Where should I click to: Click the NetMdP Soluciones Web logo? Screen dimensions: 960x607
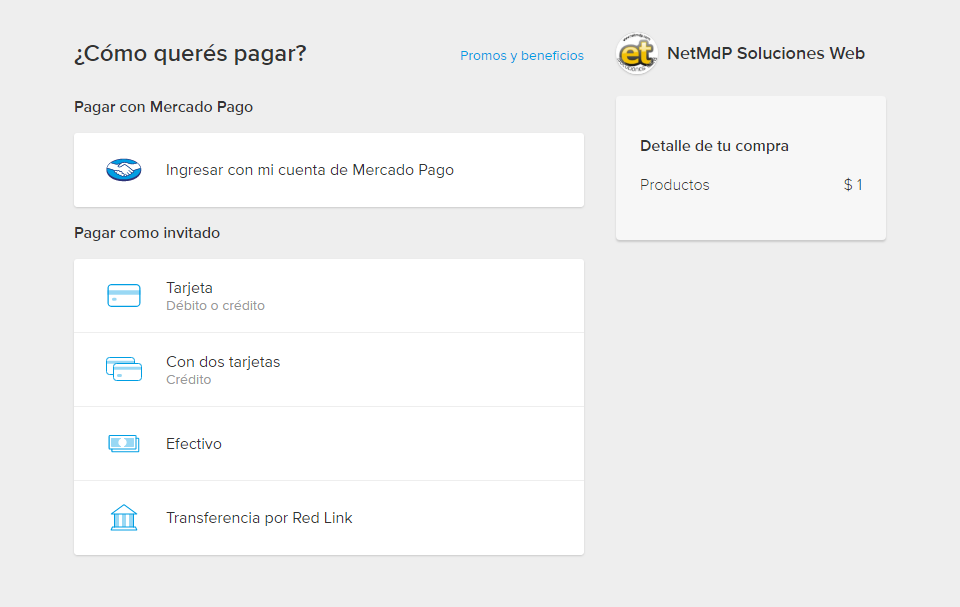[x=637, y=54]
